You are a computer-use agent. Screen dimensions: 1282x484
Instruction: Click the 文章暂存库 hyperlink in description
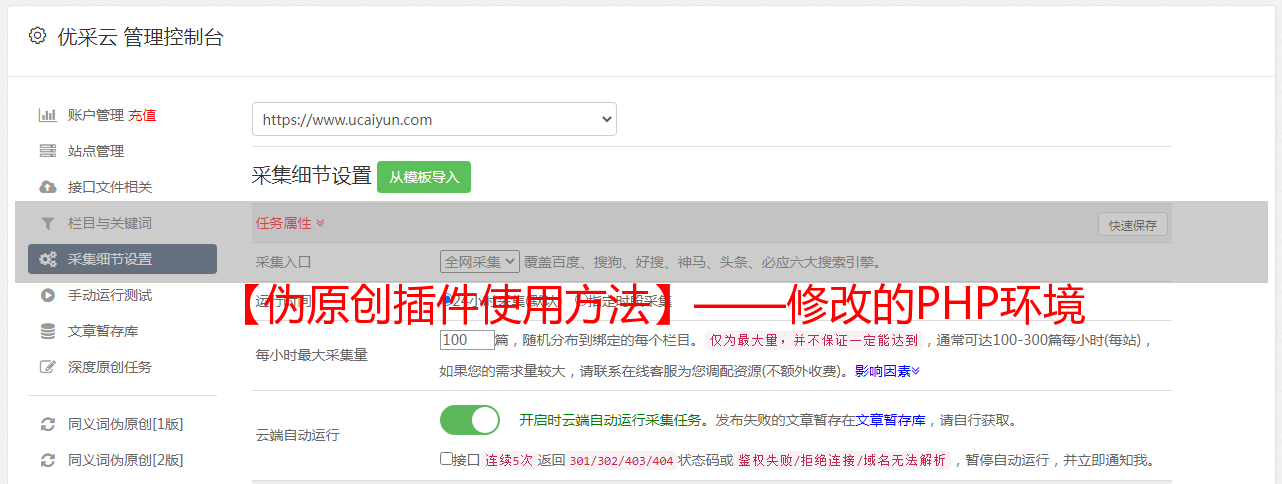point(890,420)
